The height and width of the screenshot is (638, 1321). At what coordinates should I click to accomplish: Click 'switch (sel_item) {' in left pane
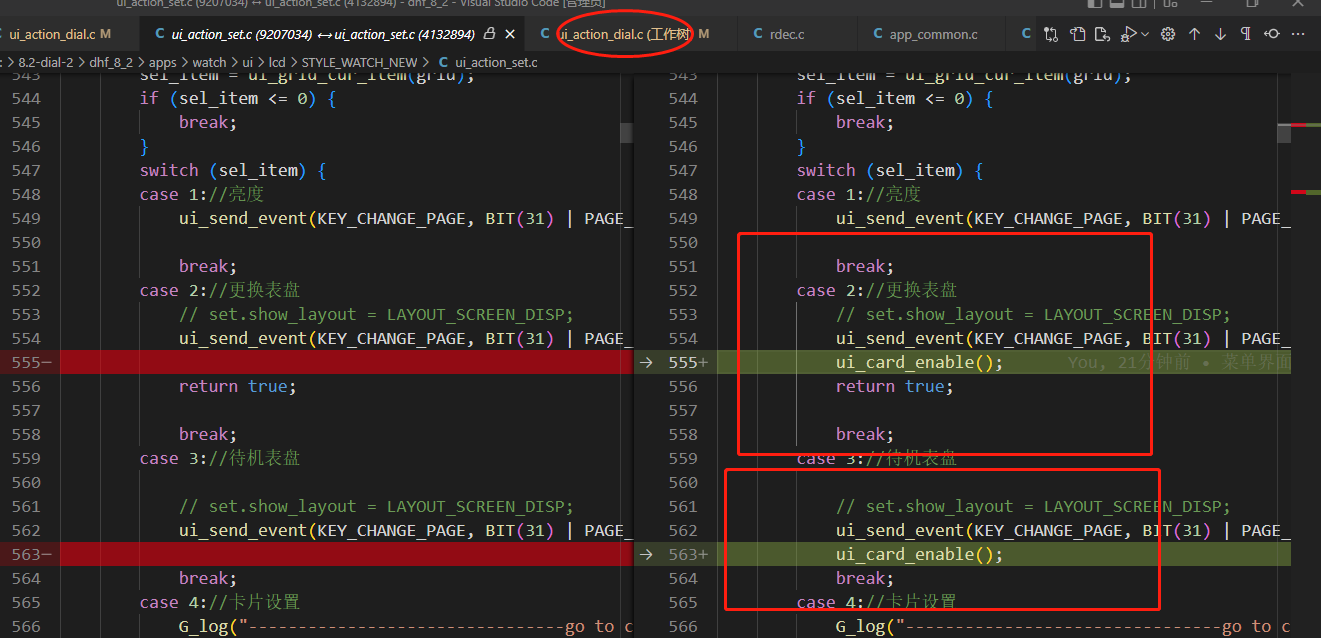[x=233, y=170]
